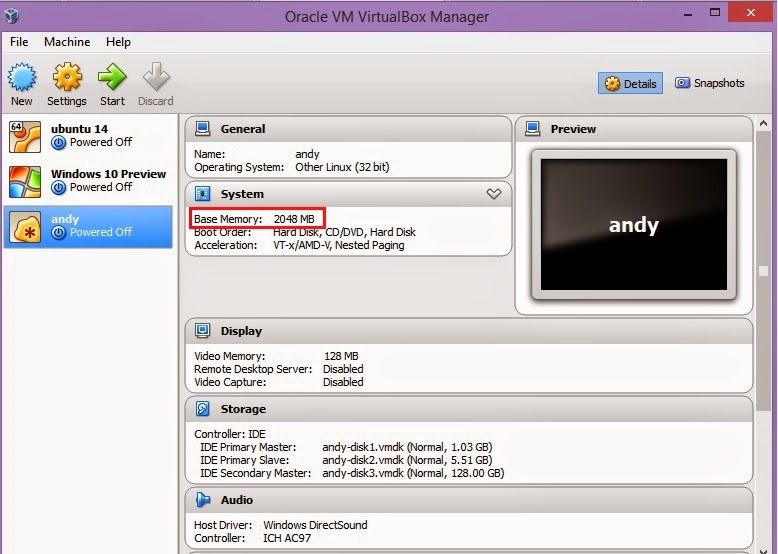778x554 pixels.
Task: Click the General section icon
Action: tap(202, 129)
